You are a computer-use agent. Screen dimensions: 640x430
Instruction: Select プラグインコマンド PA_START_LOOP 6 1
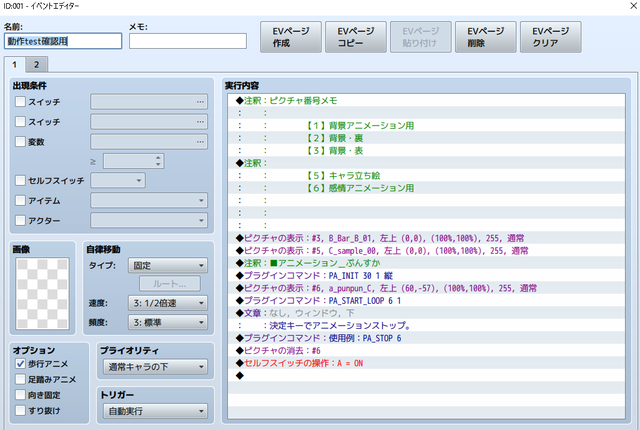(x=426, y=301)
